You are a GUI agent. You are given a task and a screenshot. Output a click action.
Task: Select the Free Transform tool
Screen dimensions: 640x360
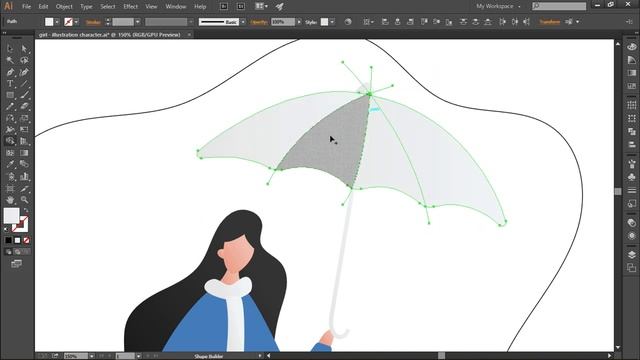pos(24,130)
